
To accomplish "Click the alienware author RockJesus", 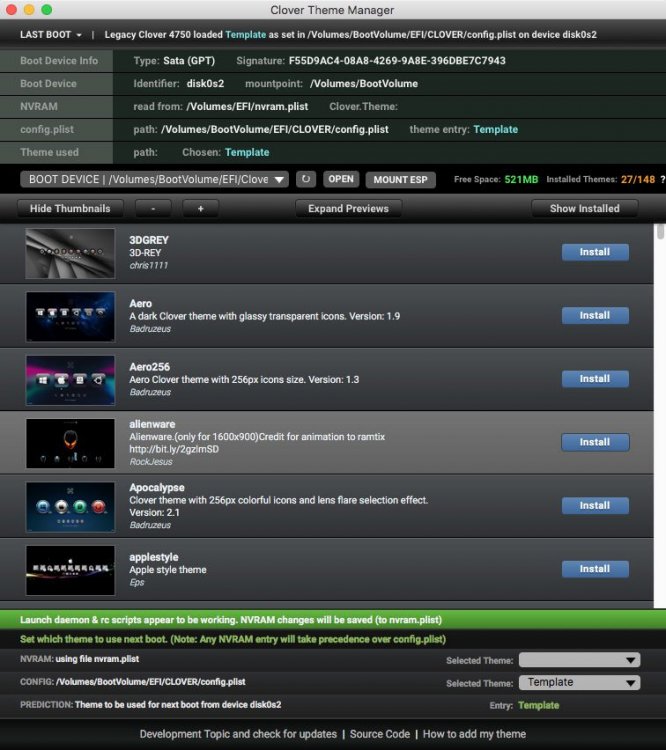I will [x=151, y=462].
